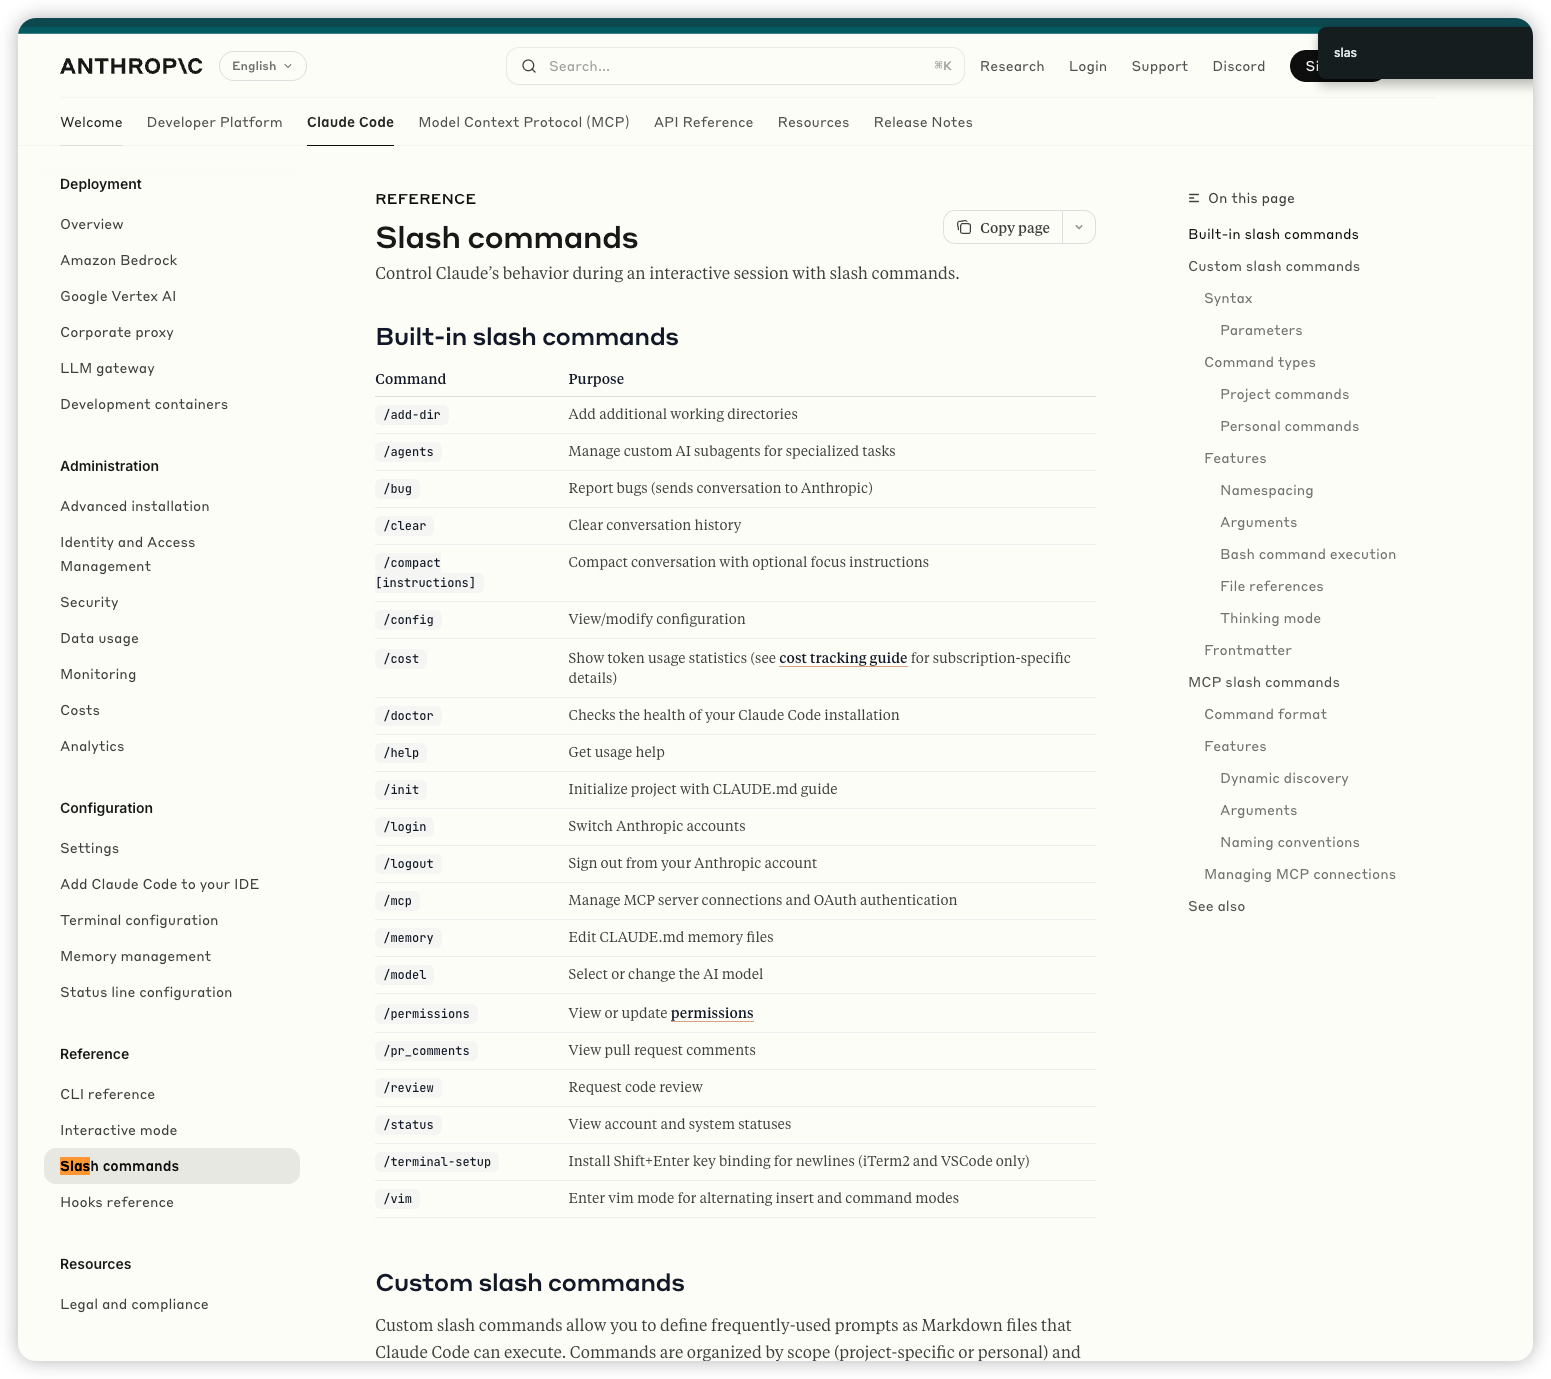Click the Research header link
The height and width of the screenshot is (1379, 1551).
1012,66
